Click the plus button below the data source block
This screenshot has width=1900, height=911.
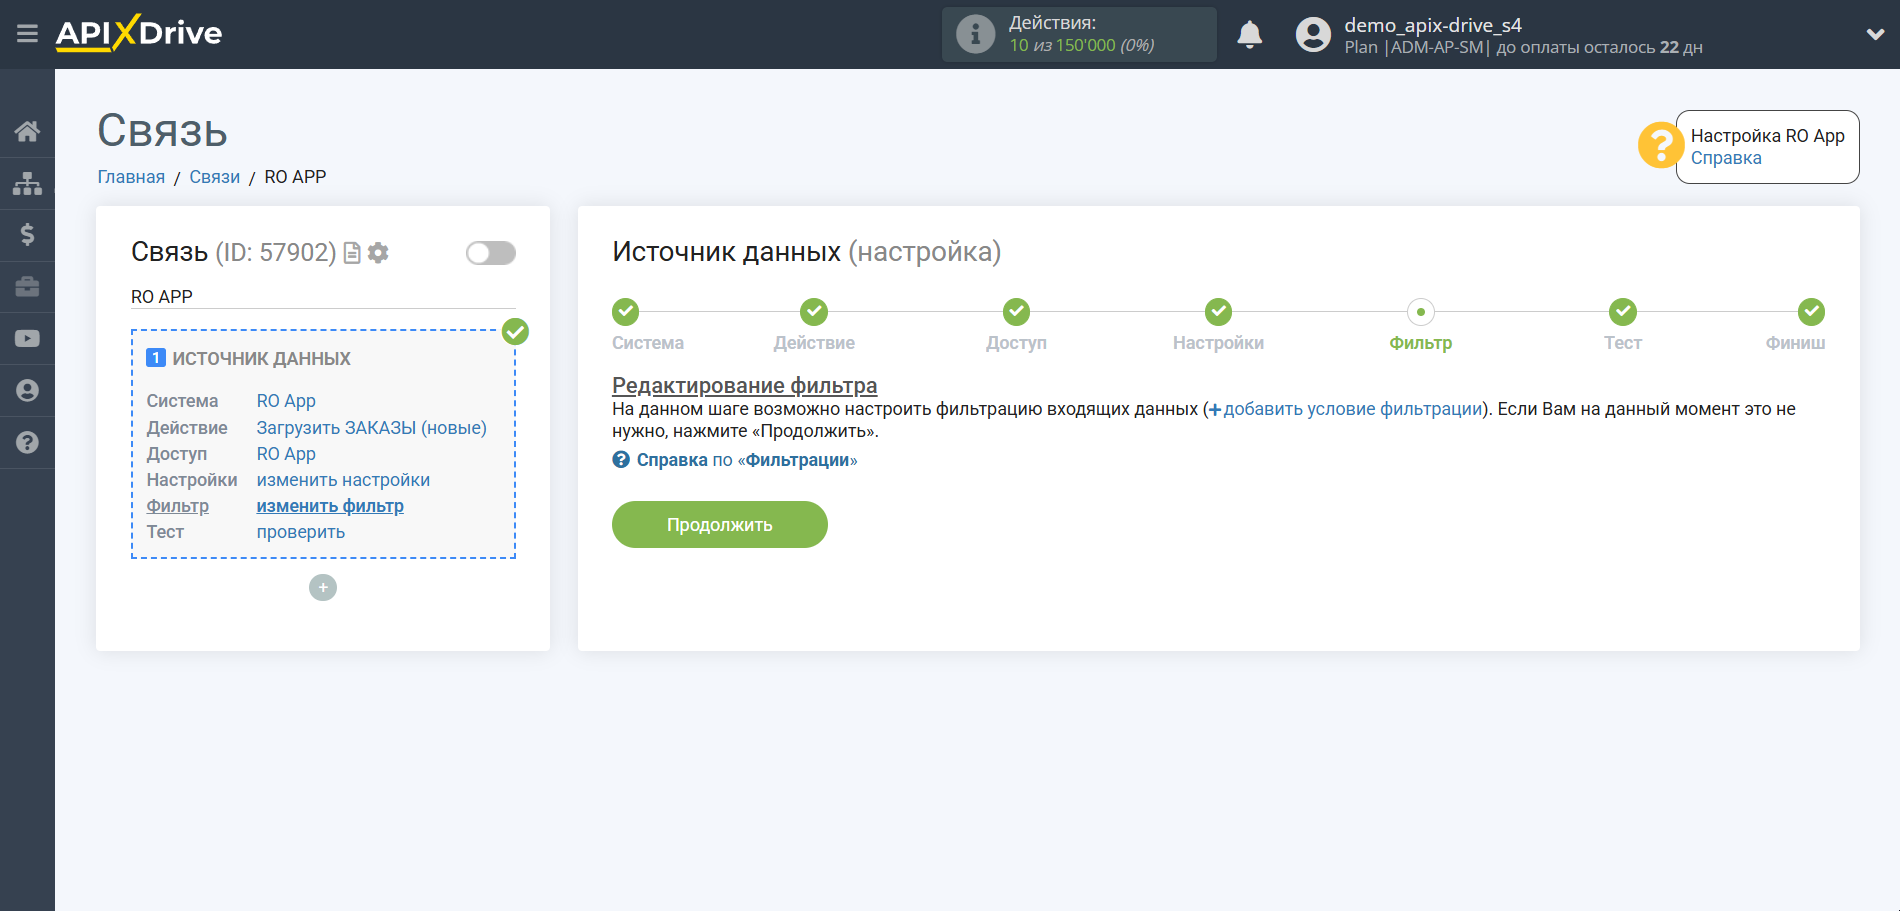[x=322, y=587]
